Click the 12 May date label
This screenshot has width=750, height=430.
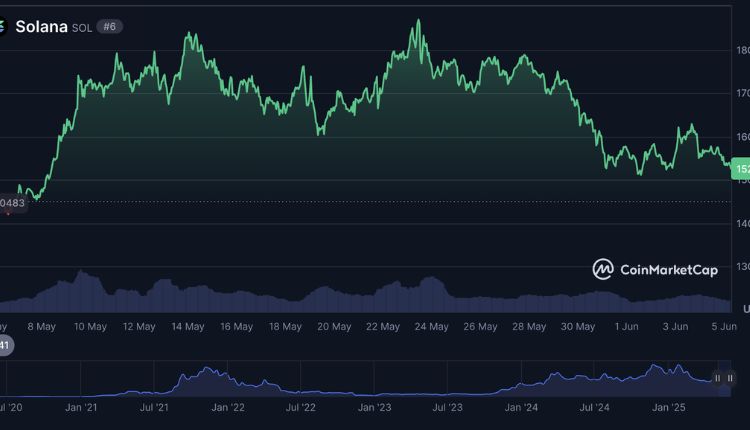point(139,327)
